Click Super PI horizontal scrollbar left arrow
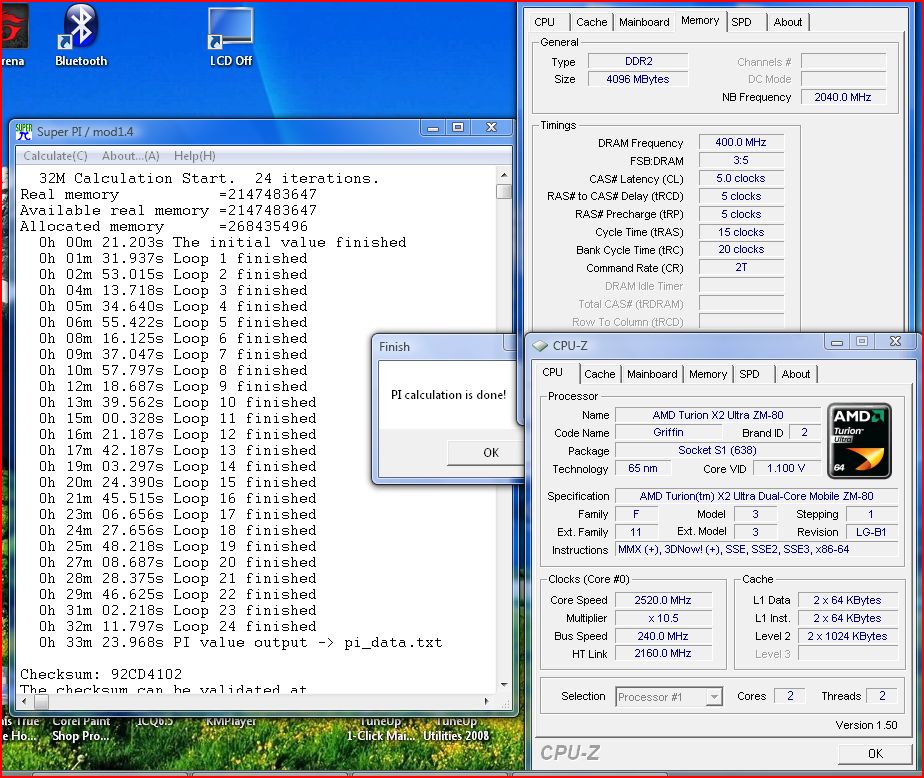The image size is (924, 778). (x=24, y=701)
